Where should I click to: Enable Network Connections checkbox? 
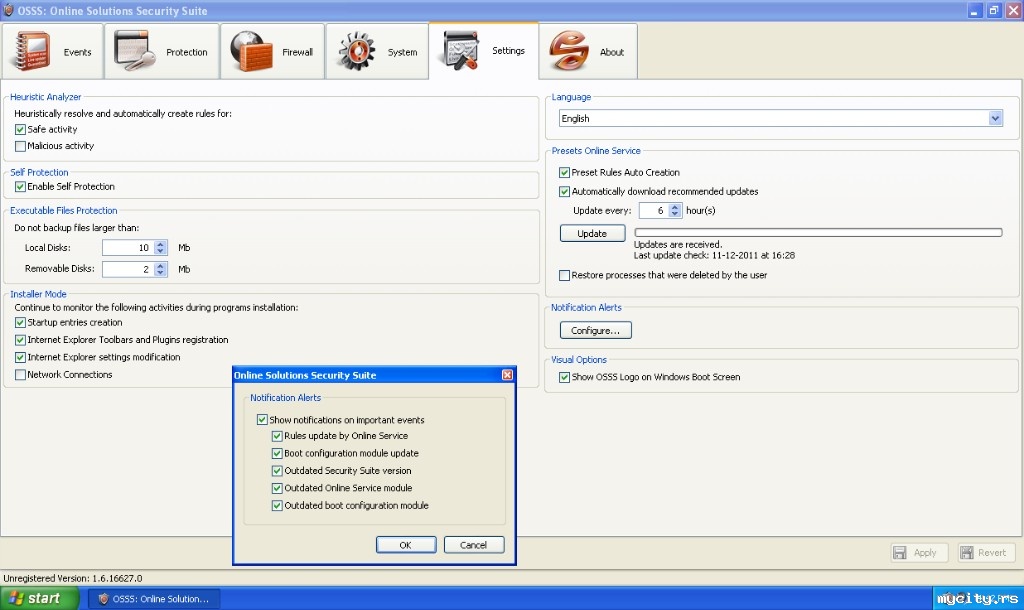(20, 375)
